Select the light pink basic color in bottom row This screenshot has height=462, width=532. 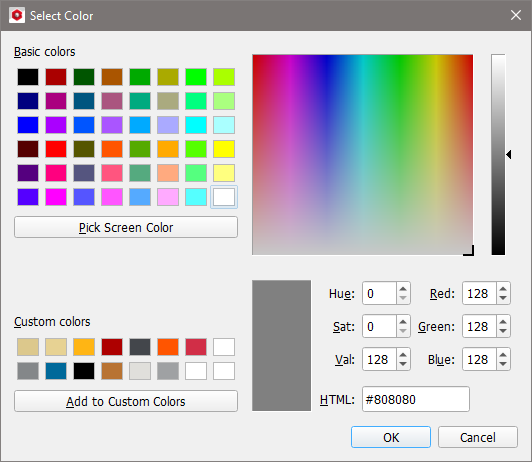click(x=168, y=197)
